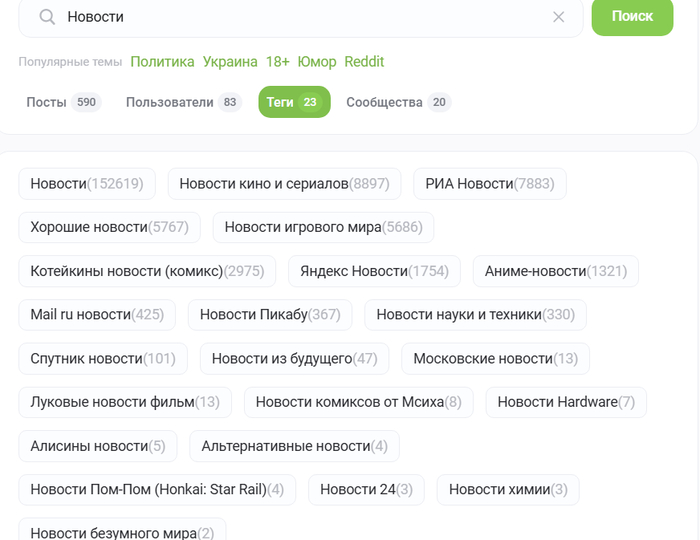Viewport: 700px width, 540px height.
Task: Open the Юмор popular topic
Action: click(x=317, y=62)
